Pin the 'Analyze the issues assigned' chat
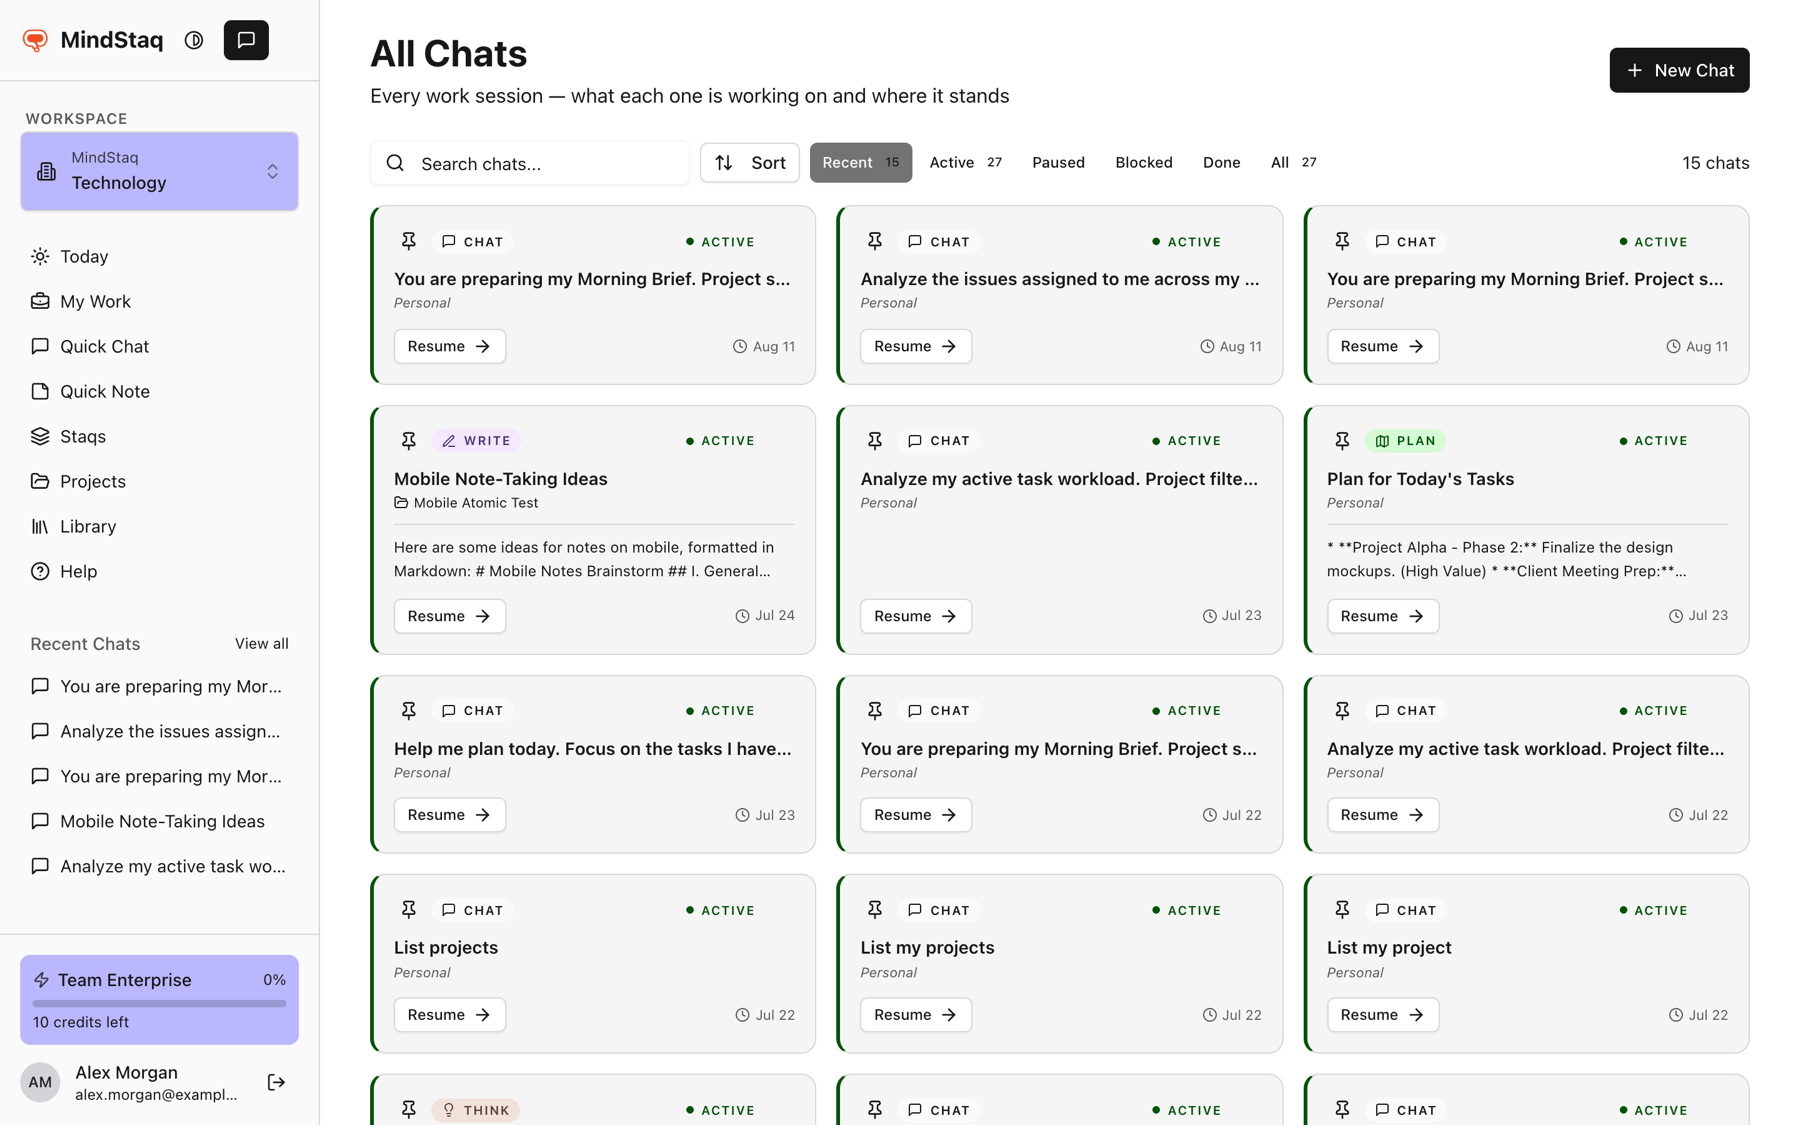This screenshot has height=1125, width=1800. tap(875, 241)
